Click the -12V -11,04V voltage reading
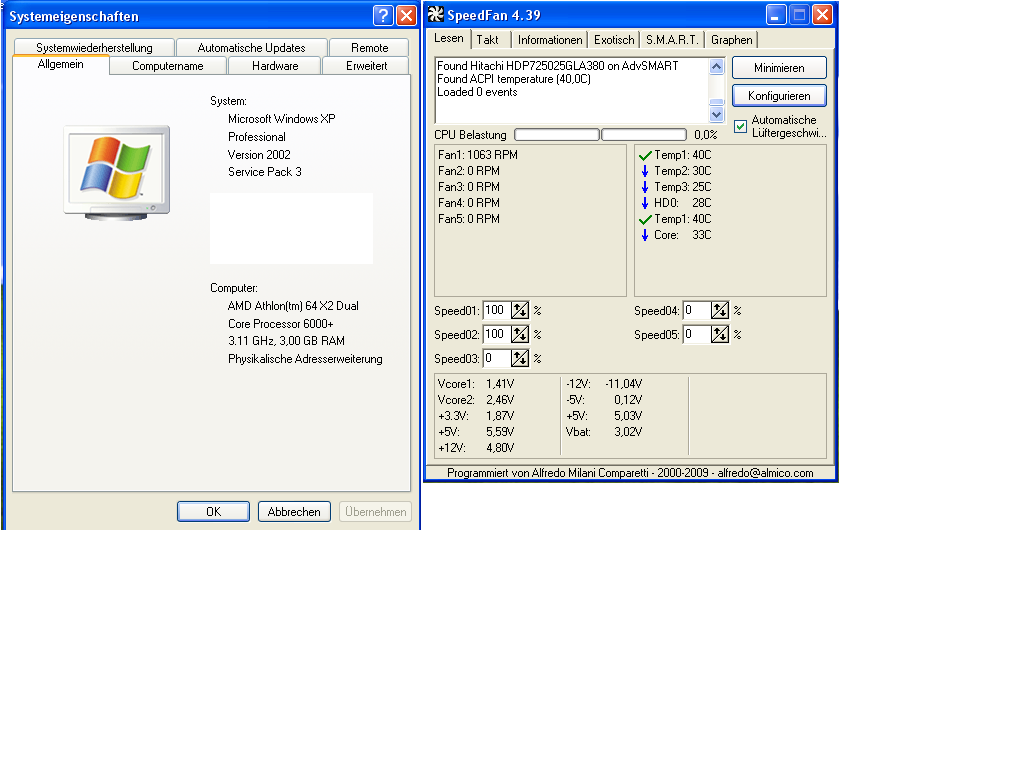 pos(604,384)
